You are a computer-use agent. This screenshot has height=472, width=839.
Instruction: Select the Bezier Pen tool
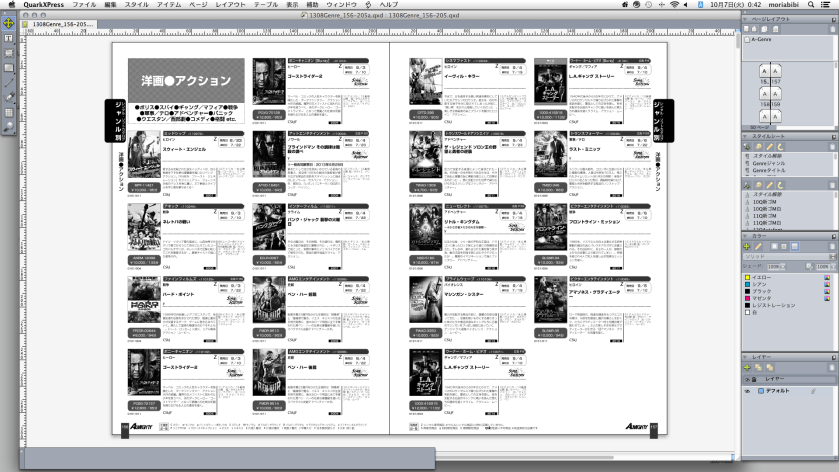coord(9,97)
